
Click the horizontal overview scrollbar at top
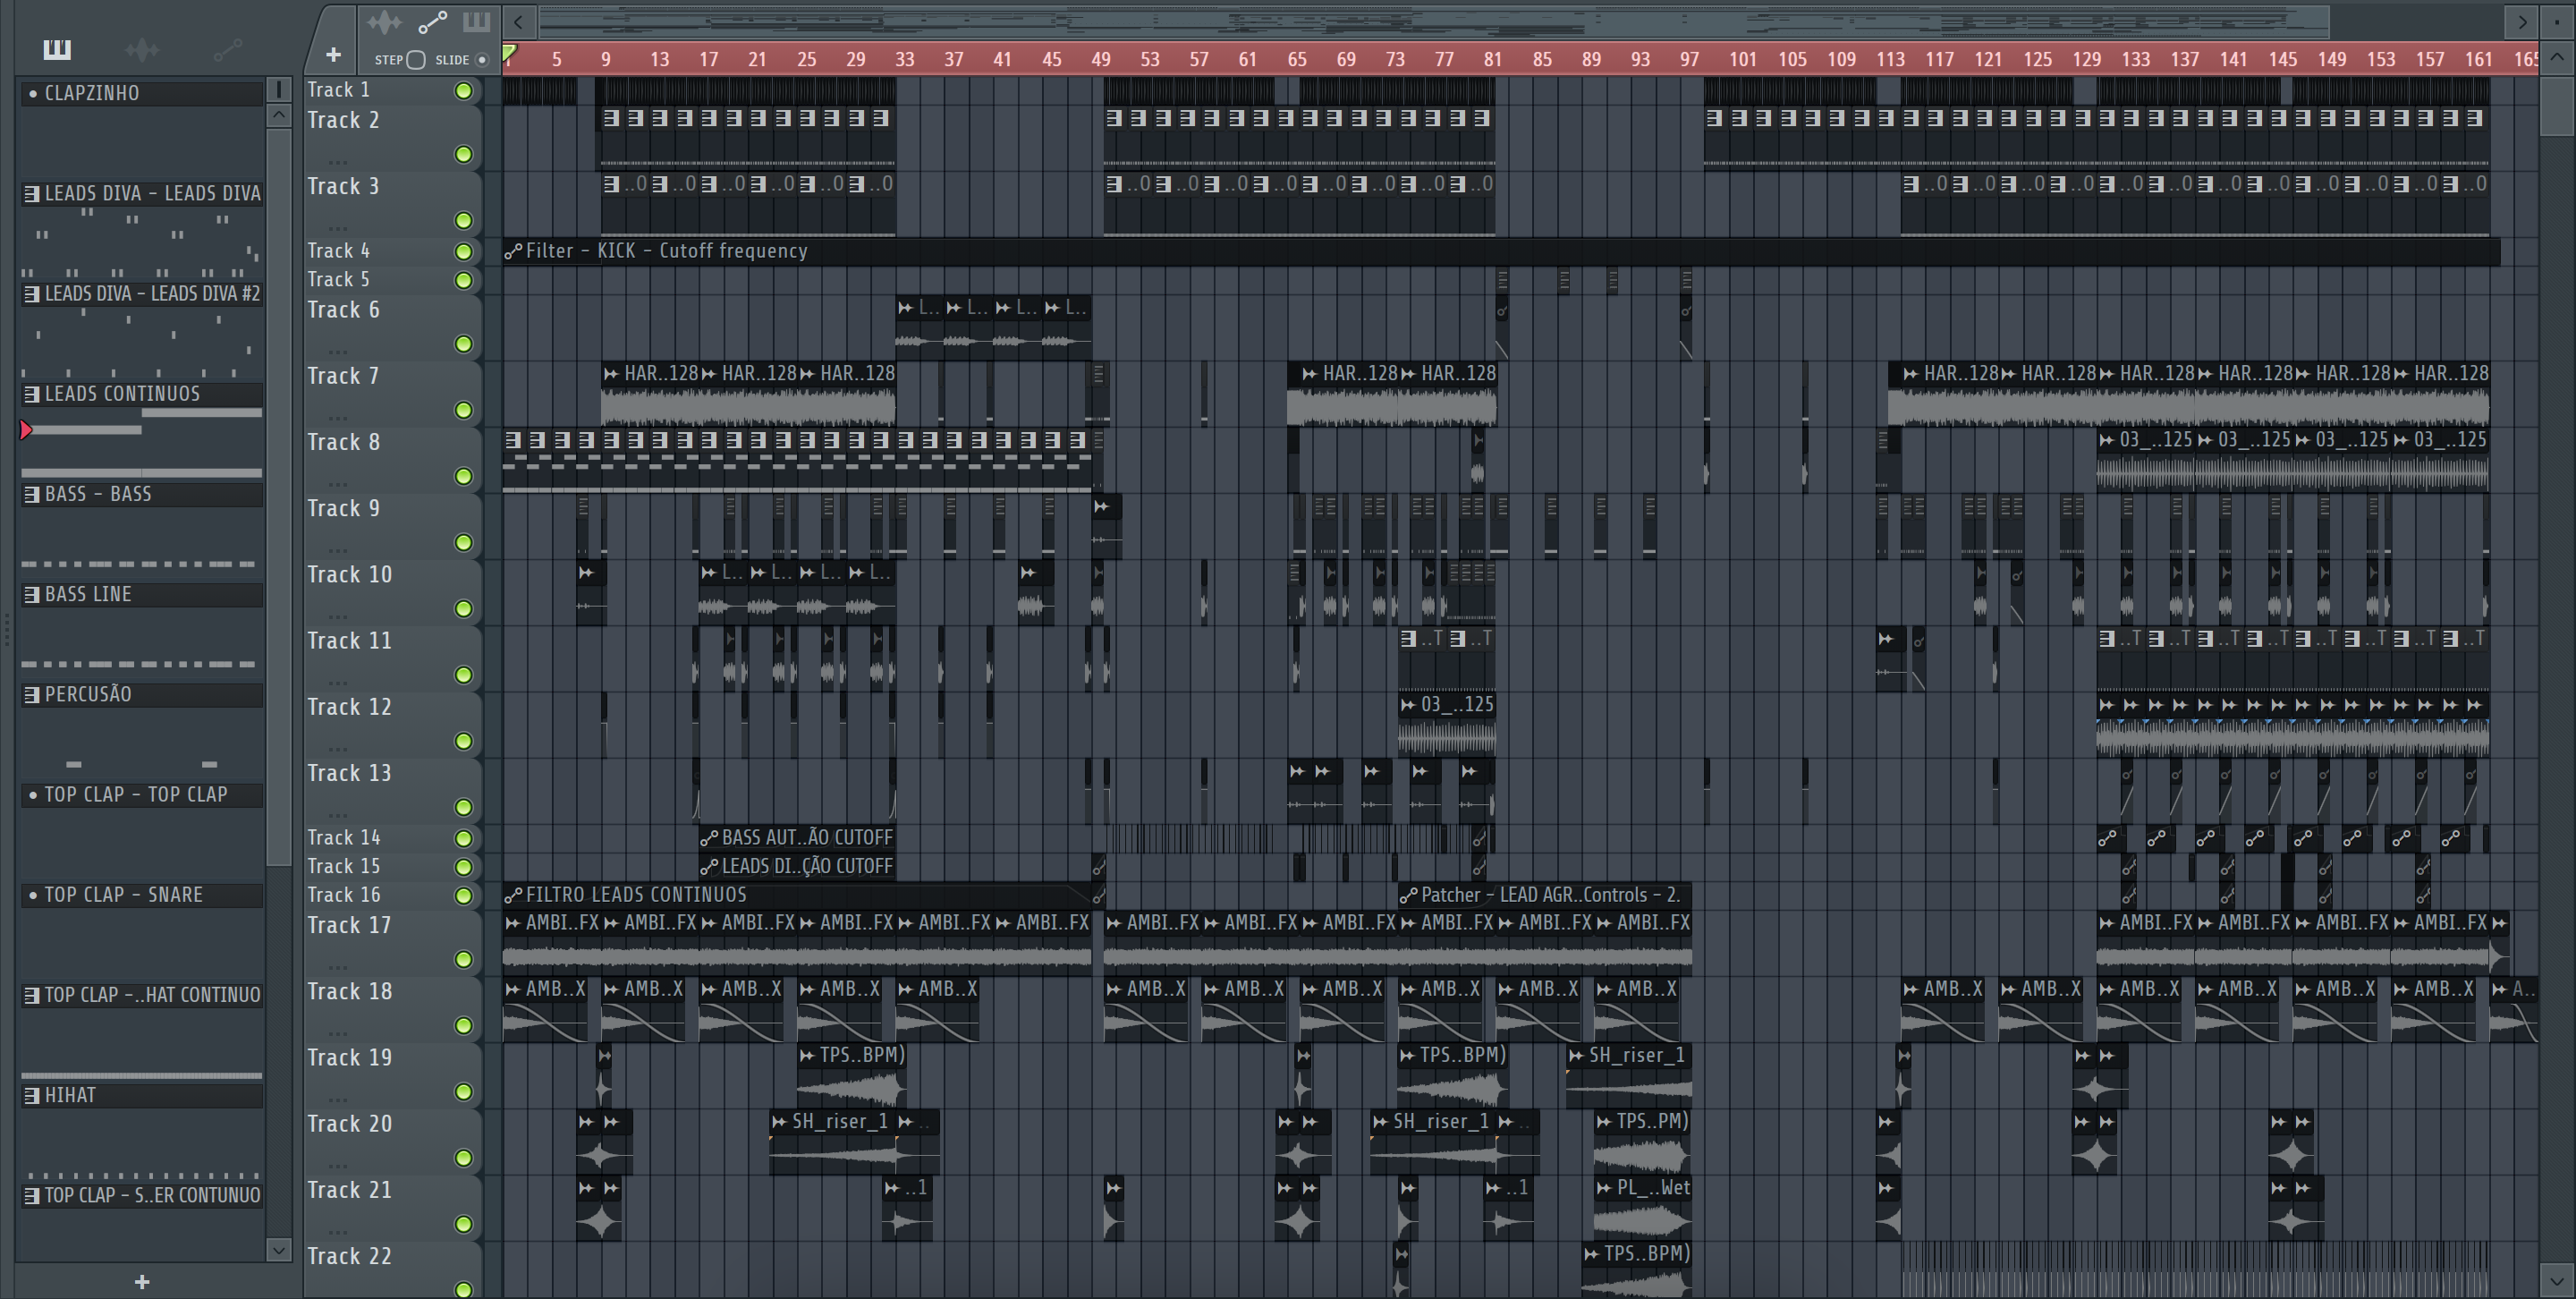1435,21
